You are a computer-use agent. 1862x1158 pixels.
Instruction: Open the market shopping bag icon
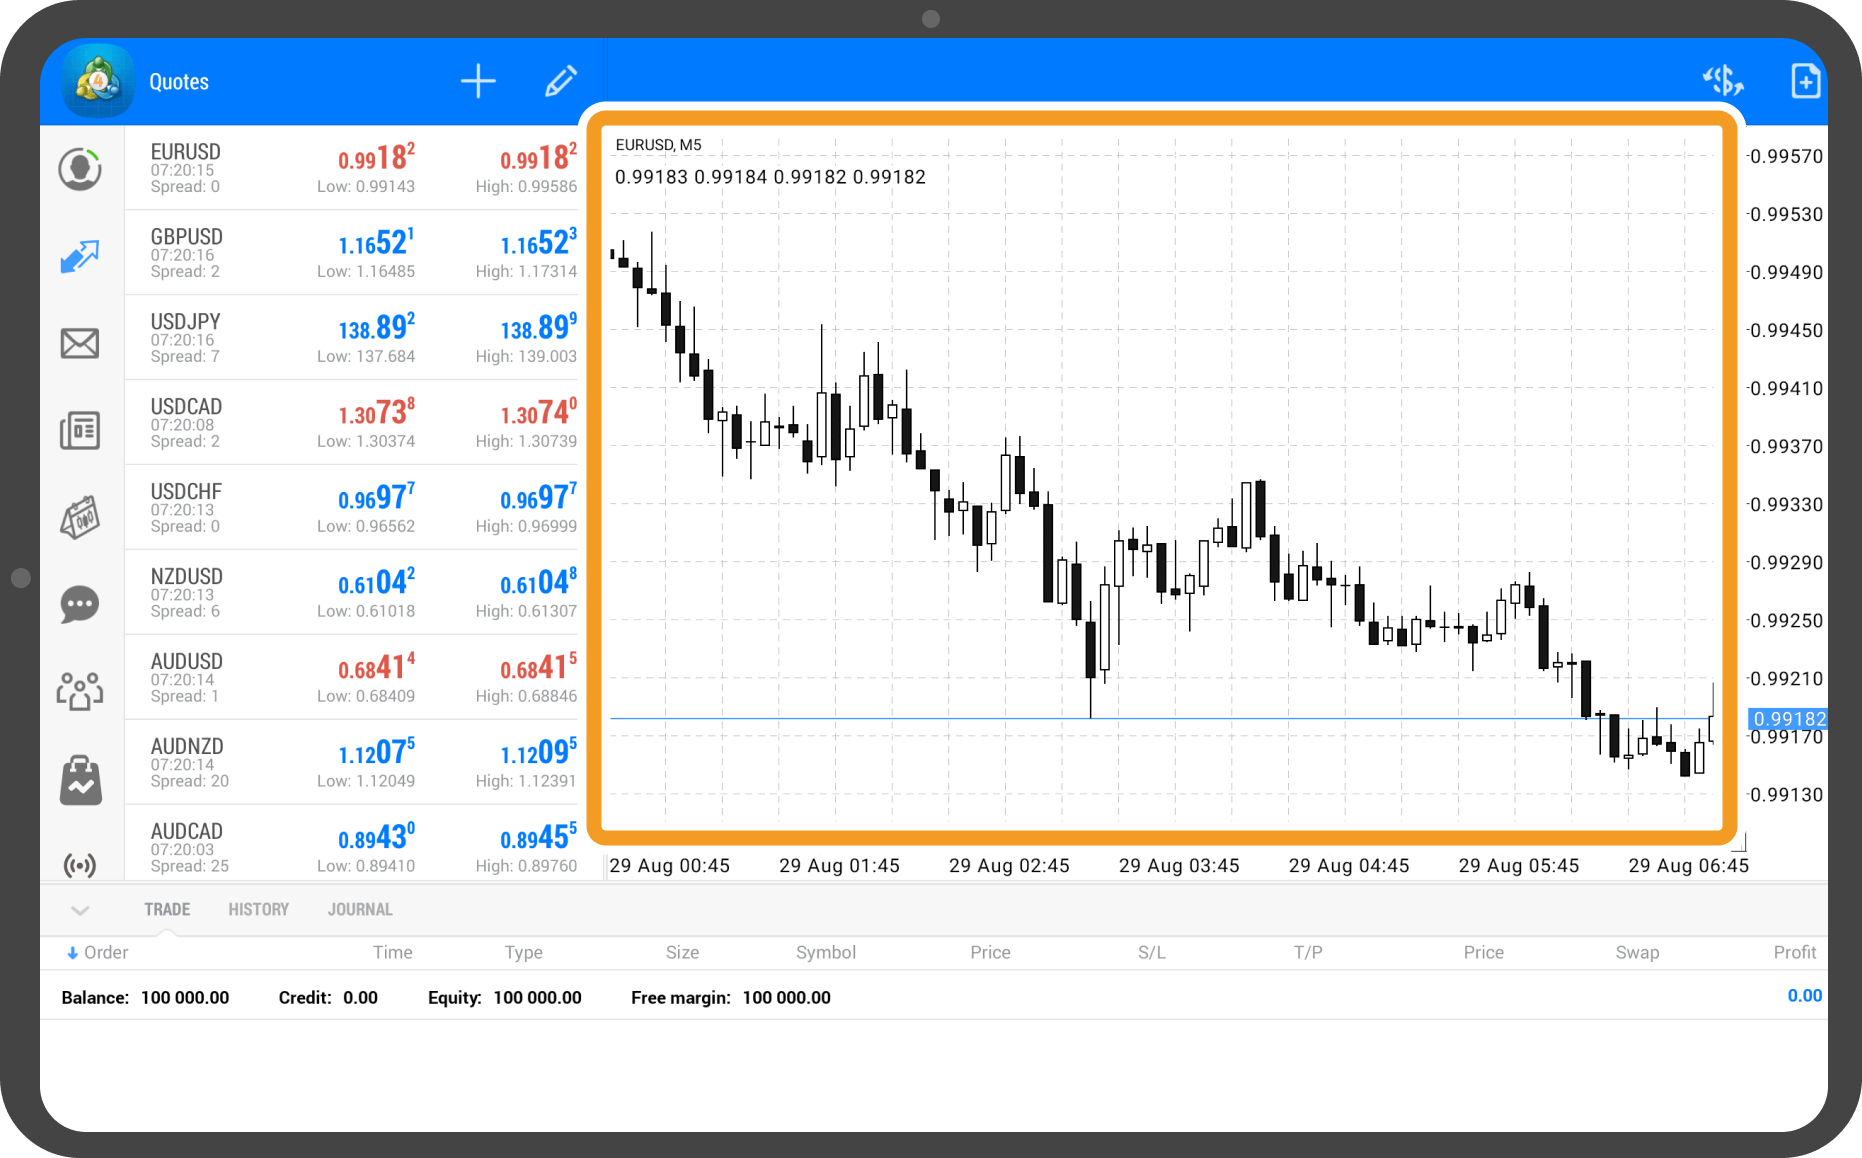[x=80, y=780]
